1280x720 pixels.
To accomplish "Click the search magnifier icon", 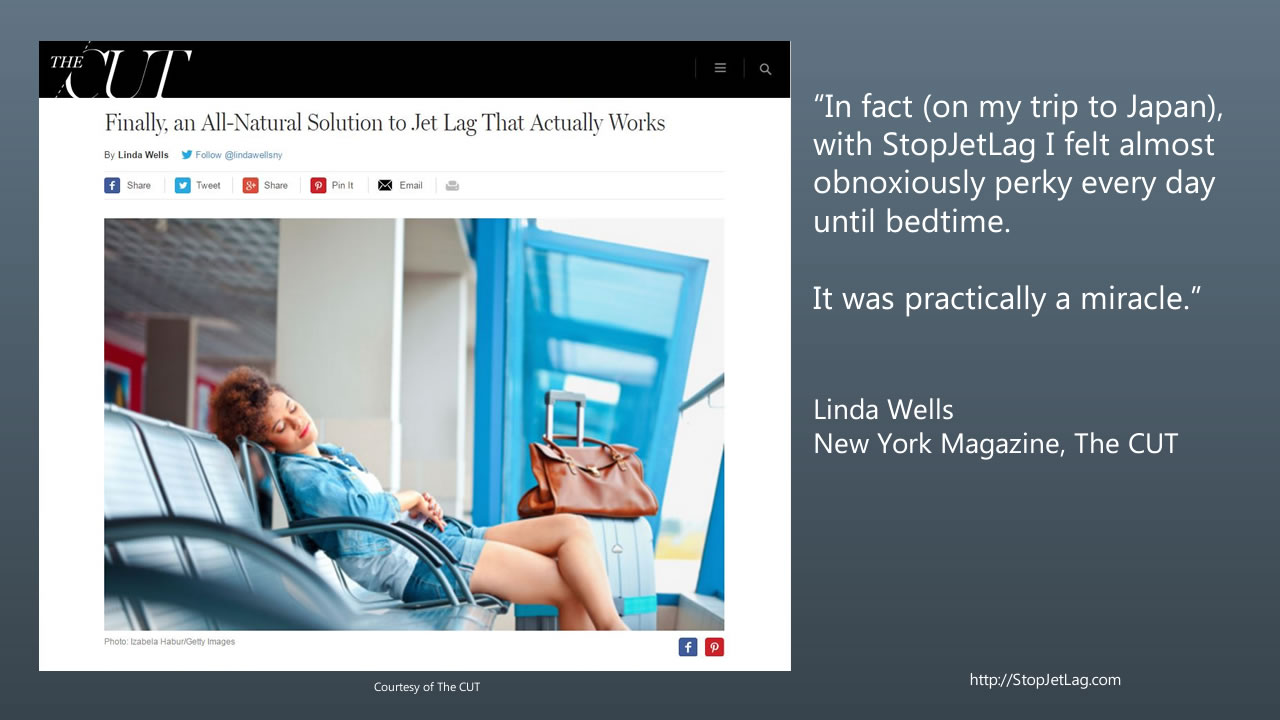I will point(765,69).
